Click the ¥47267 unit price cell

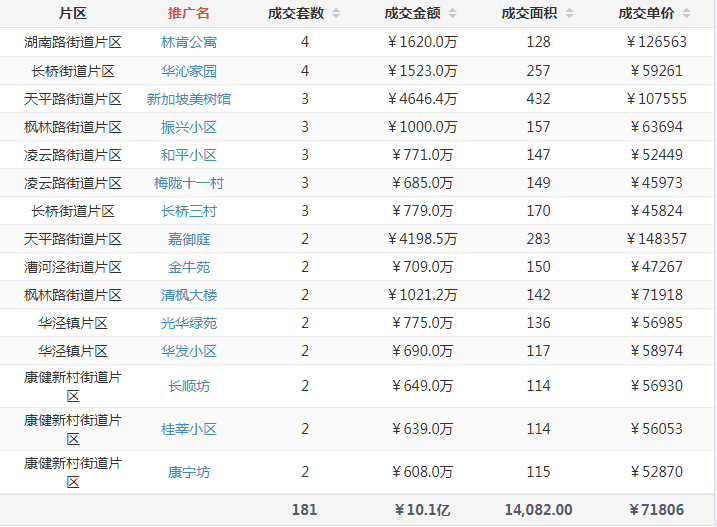click(x=656, y=267)
